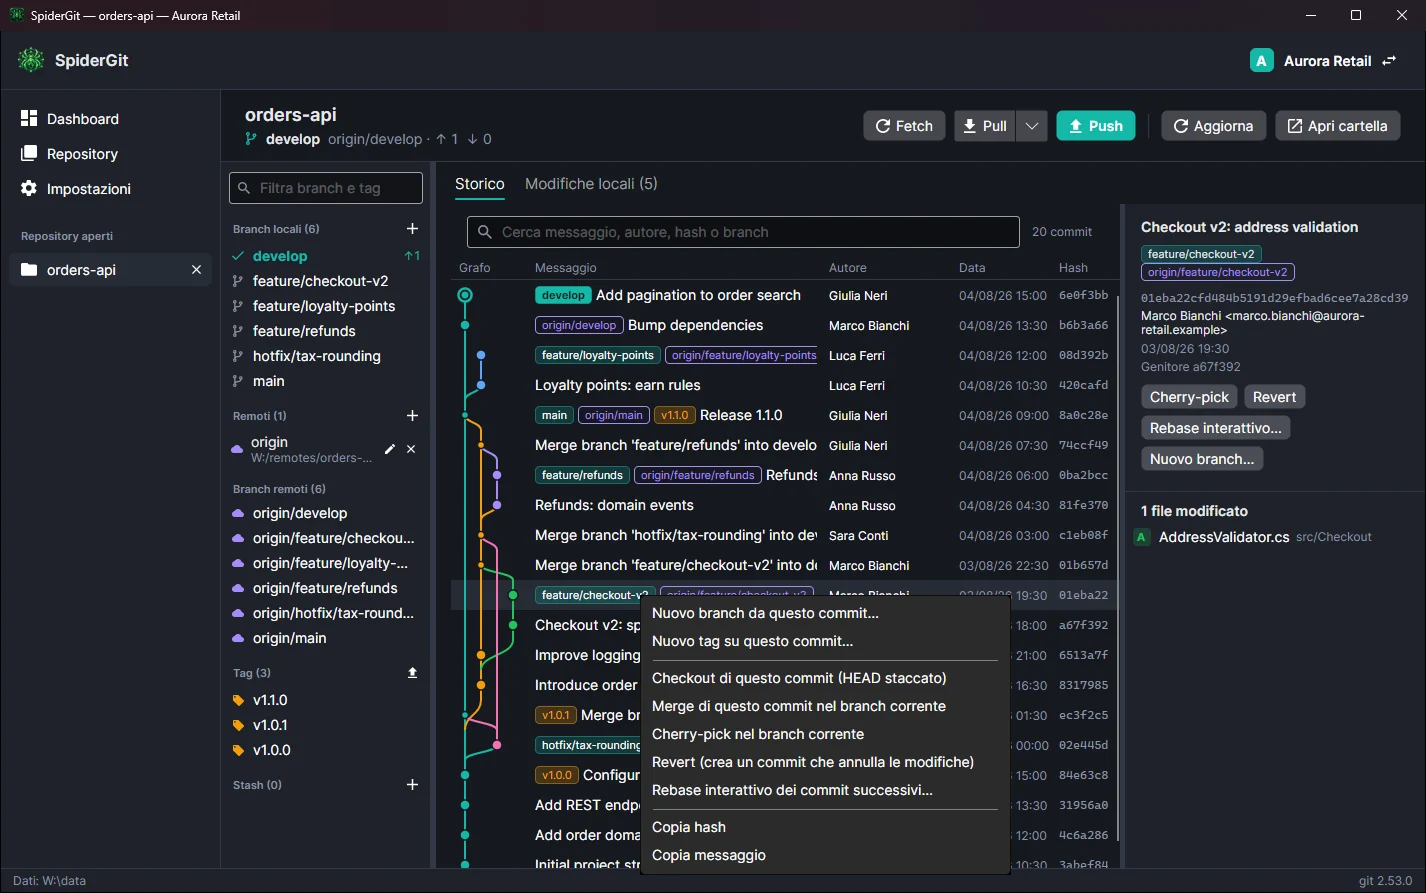
Task: Close the orders-api open repository entry
Action: pyautogui.click(x=196, y=270)
